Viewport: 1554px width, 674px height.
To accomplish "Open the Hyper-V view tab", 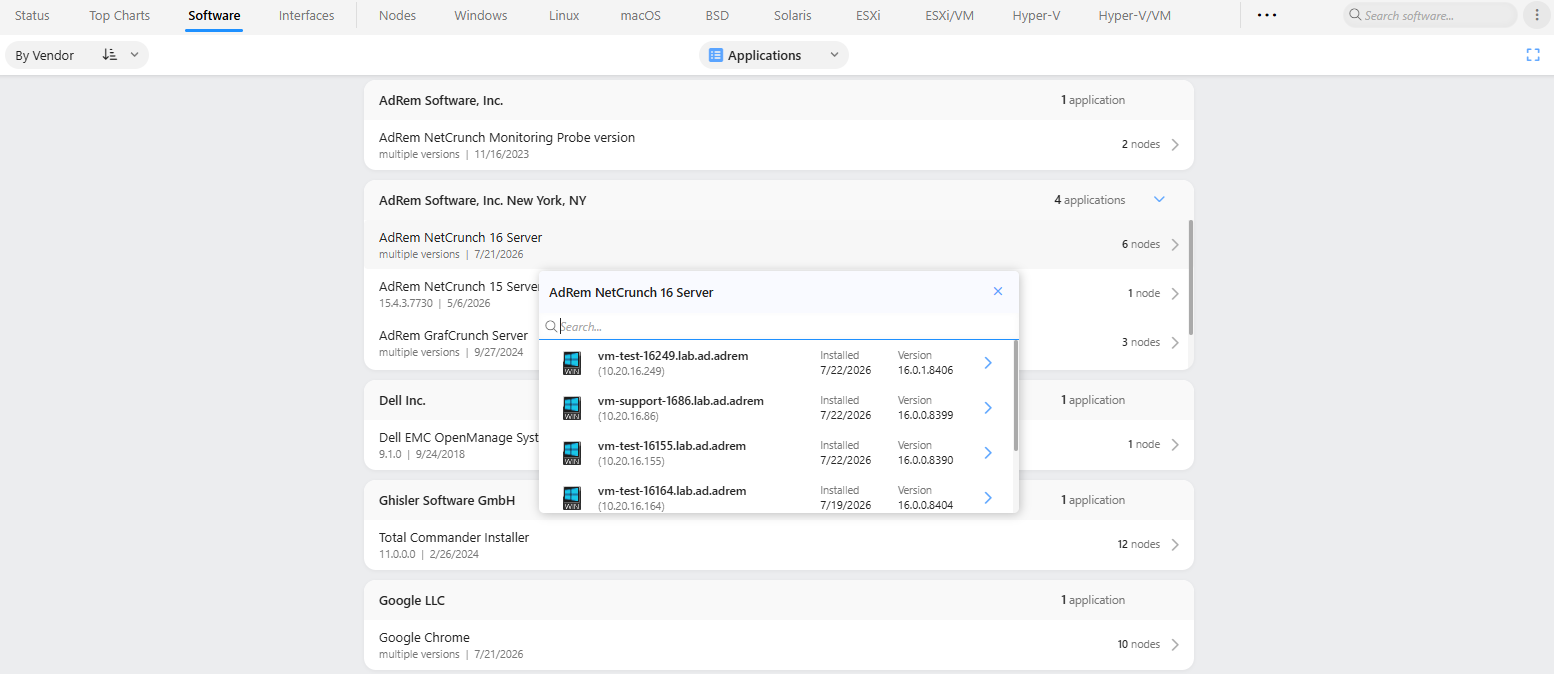I will (x=1036, y=15).
